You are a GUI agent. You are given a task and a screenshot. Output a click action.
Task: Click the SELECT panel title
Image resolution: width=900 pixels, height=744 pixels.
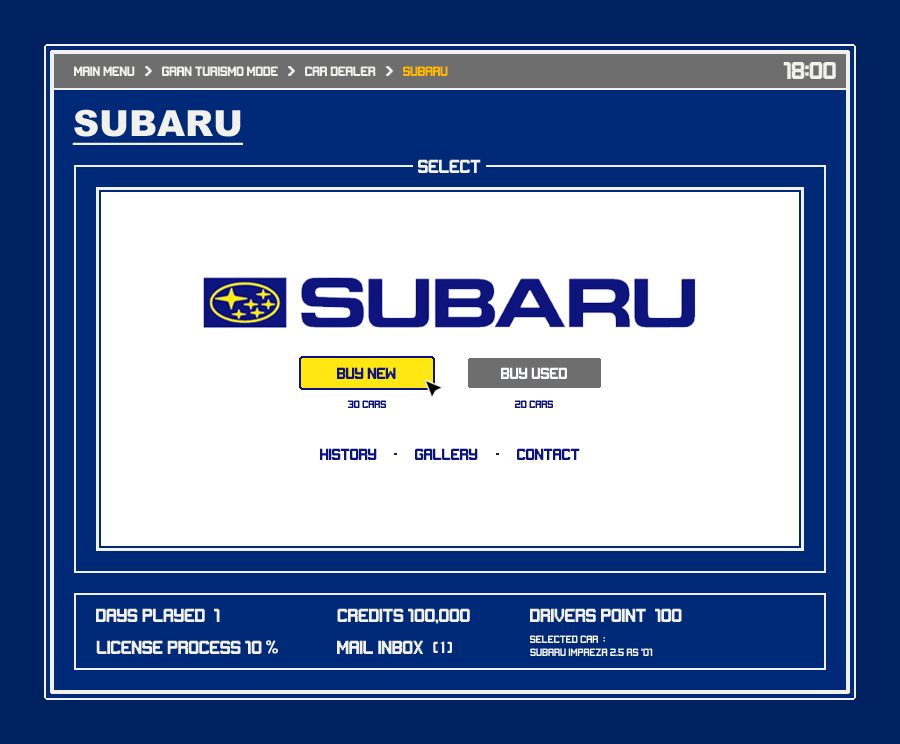coord(448,166)
